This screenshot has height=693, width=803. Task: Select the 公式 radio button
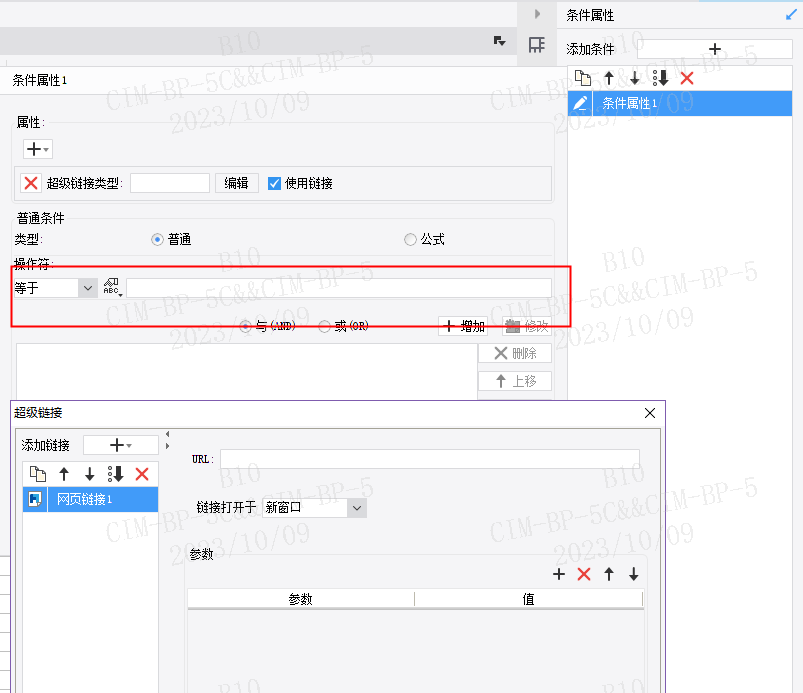pos(410,239)
